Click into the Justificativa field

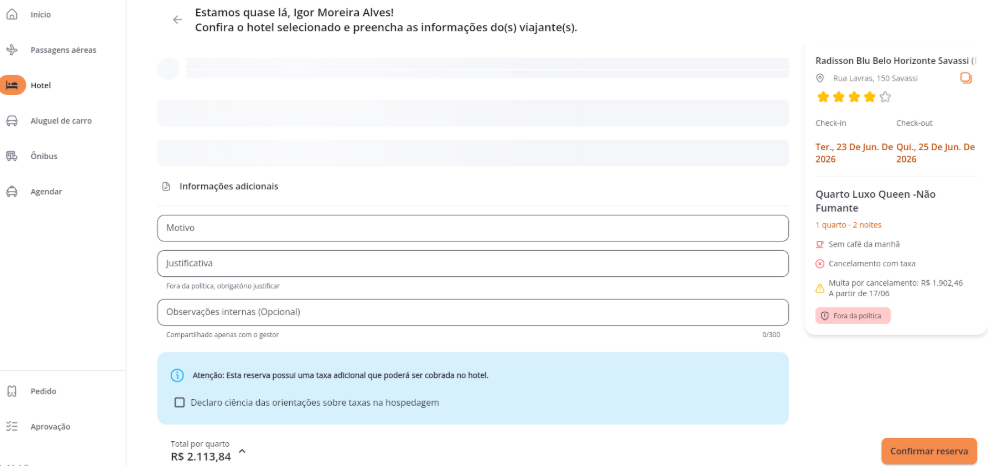[473, 263]
